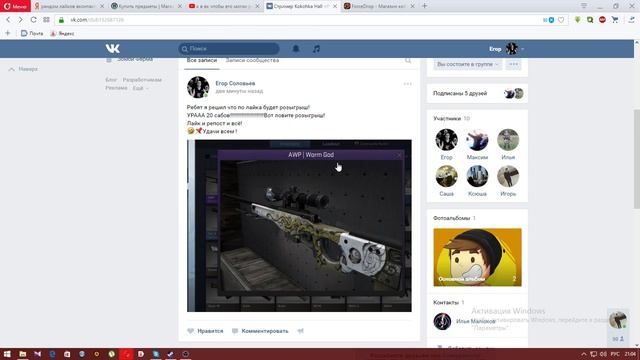Show hidden system tray icons
Screen dimensions: 640x360
tap(584, 354)
